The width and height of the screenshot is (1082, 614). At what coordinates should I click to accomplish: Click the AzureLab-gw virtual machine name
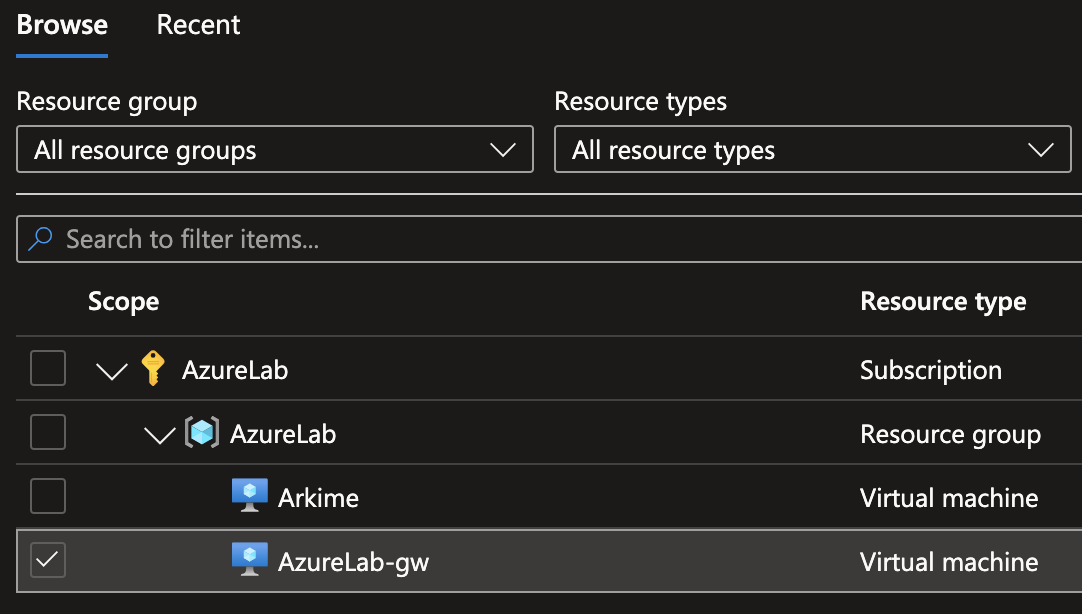353,562
